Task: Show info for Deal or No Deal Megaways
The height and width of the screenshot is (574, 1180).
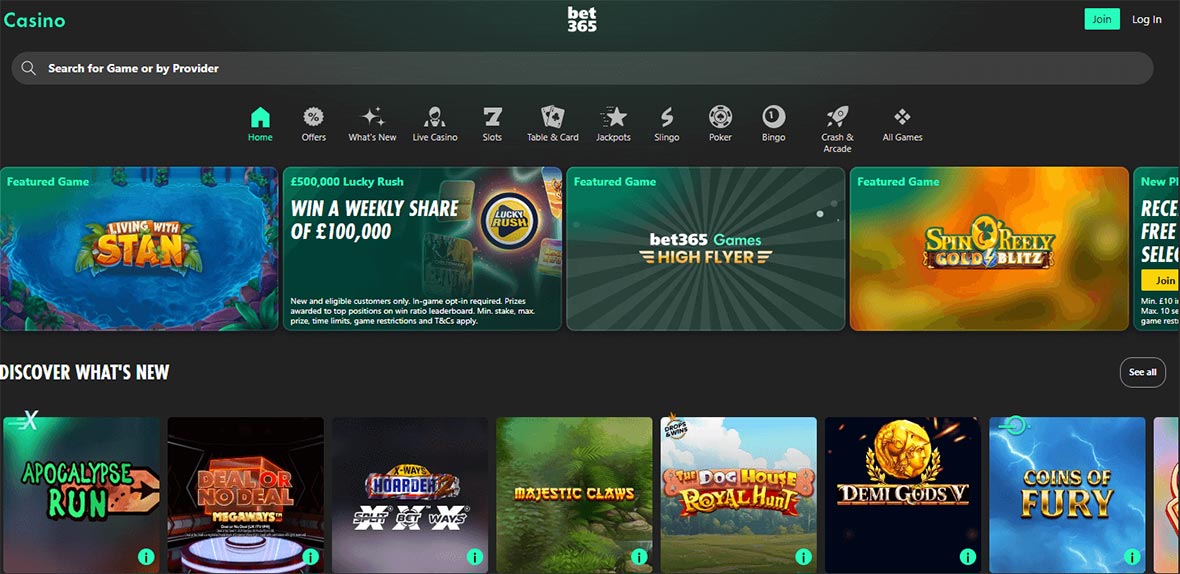Action: point(310,557)
